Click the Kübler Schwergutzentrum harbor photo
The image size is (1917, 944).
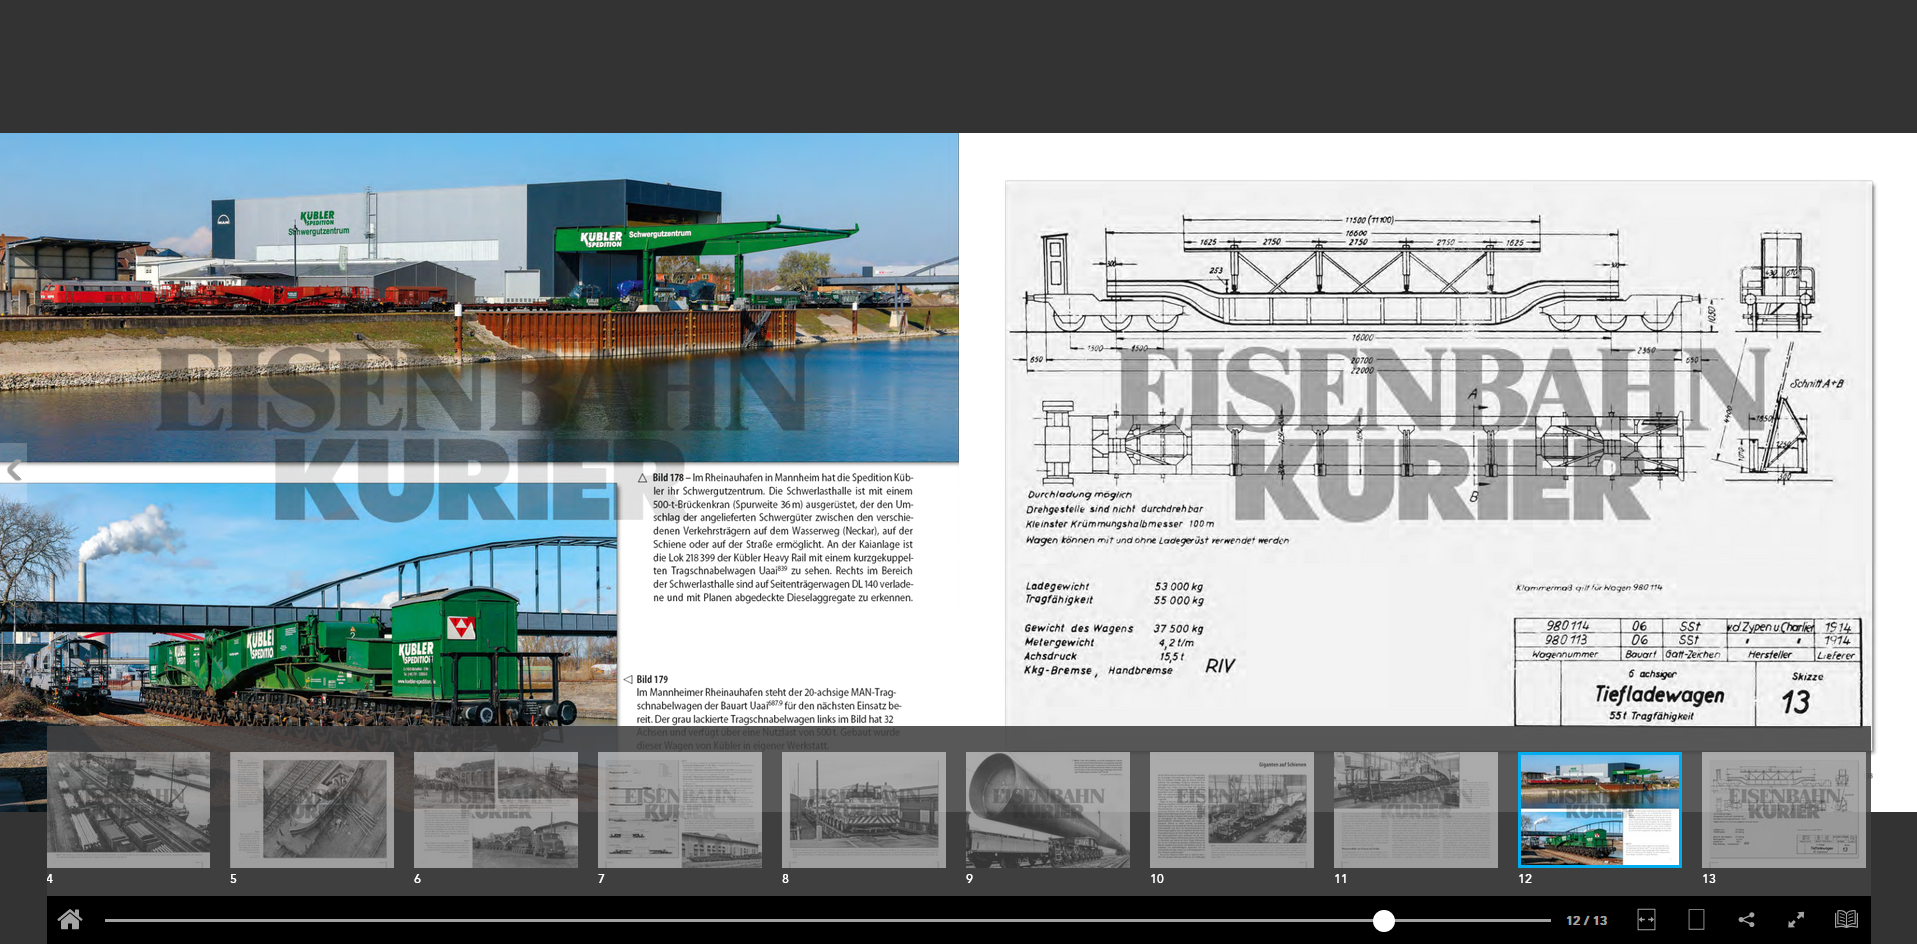(479, 297)
